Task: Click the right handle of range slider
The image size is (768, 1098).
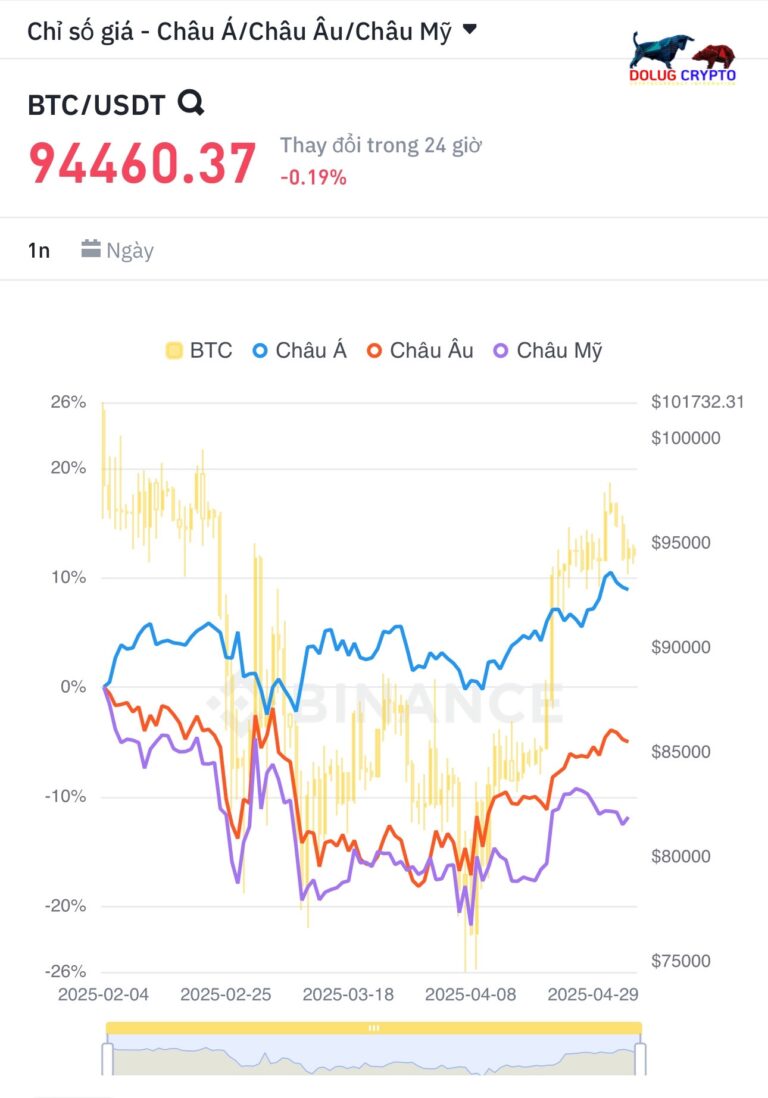Action: coord(640,1059)
